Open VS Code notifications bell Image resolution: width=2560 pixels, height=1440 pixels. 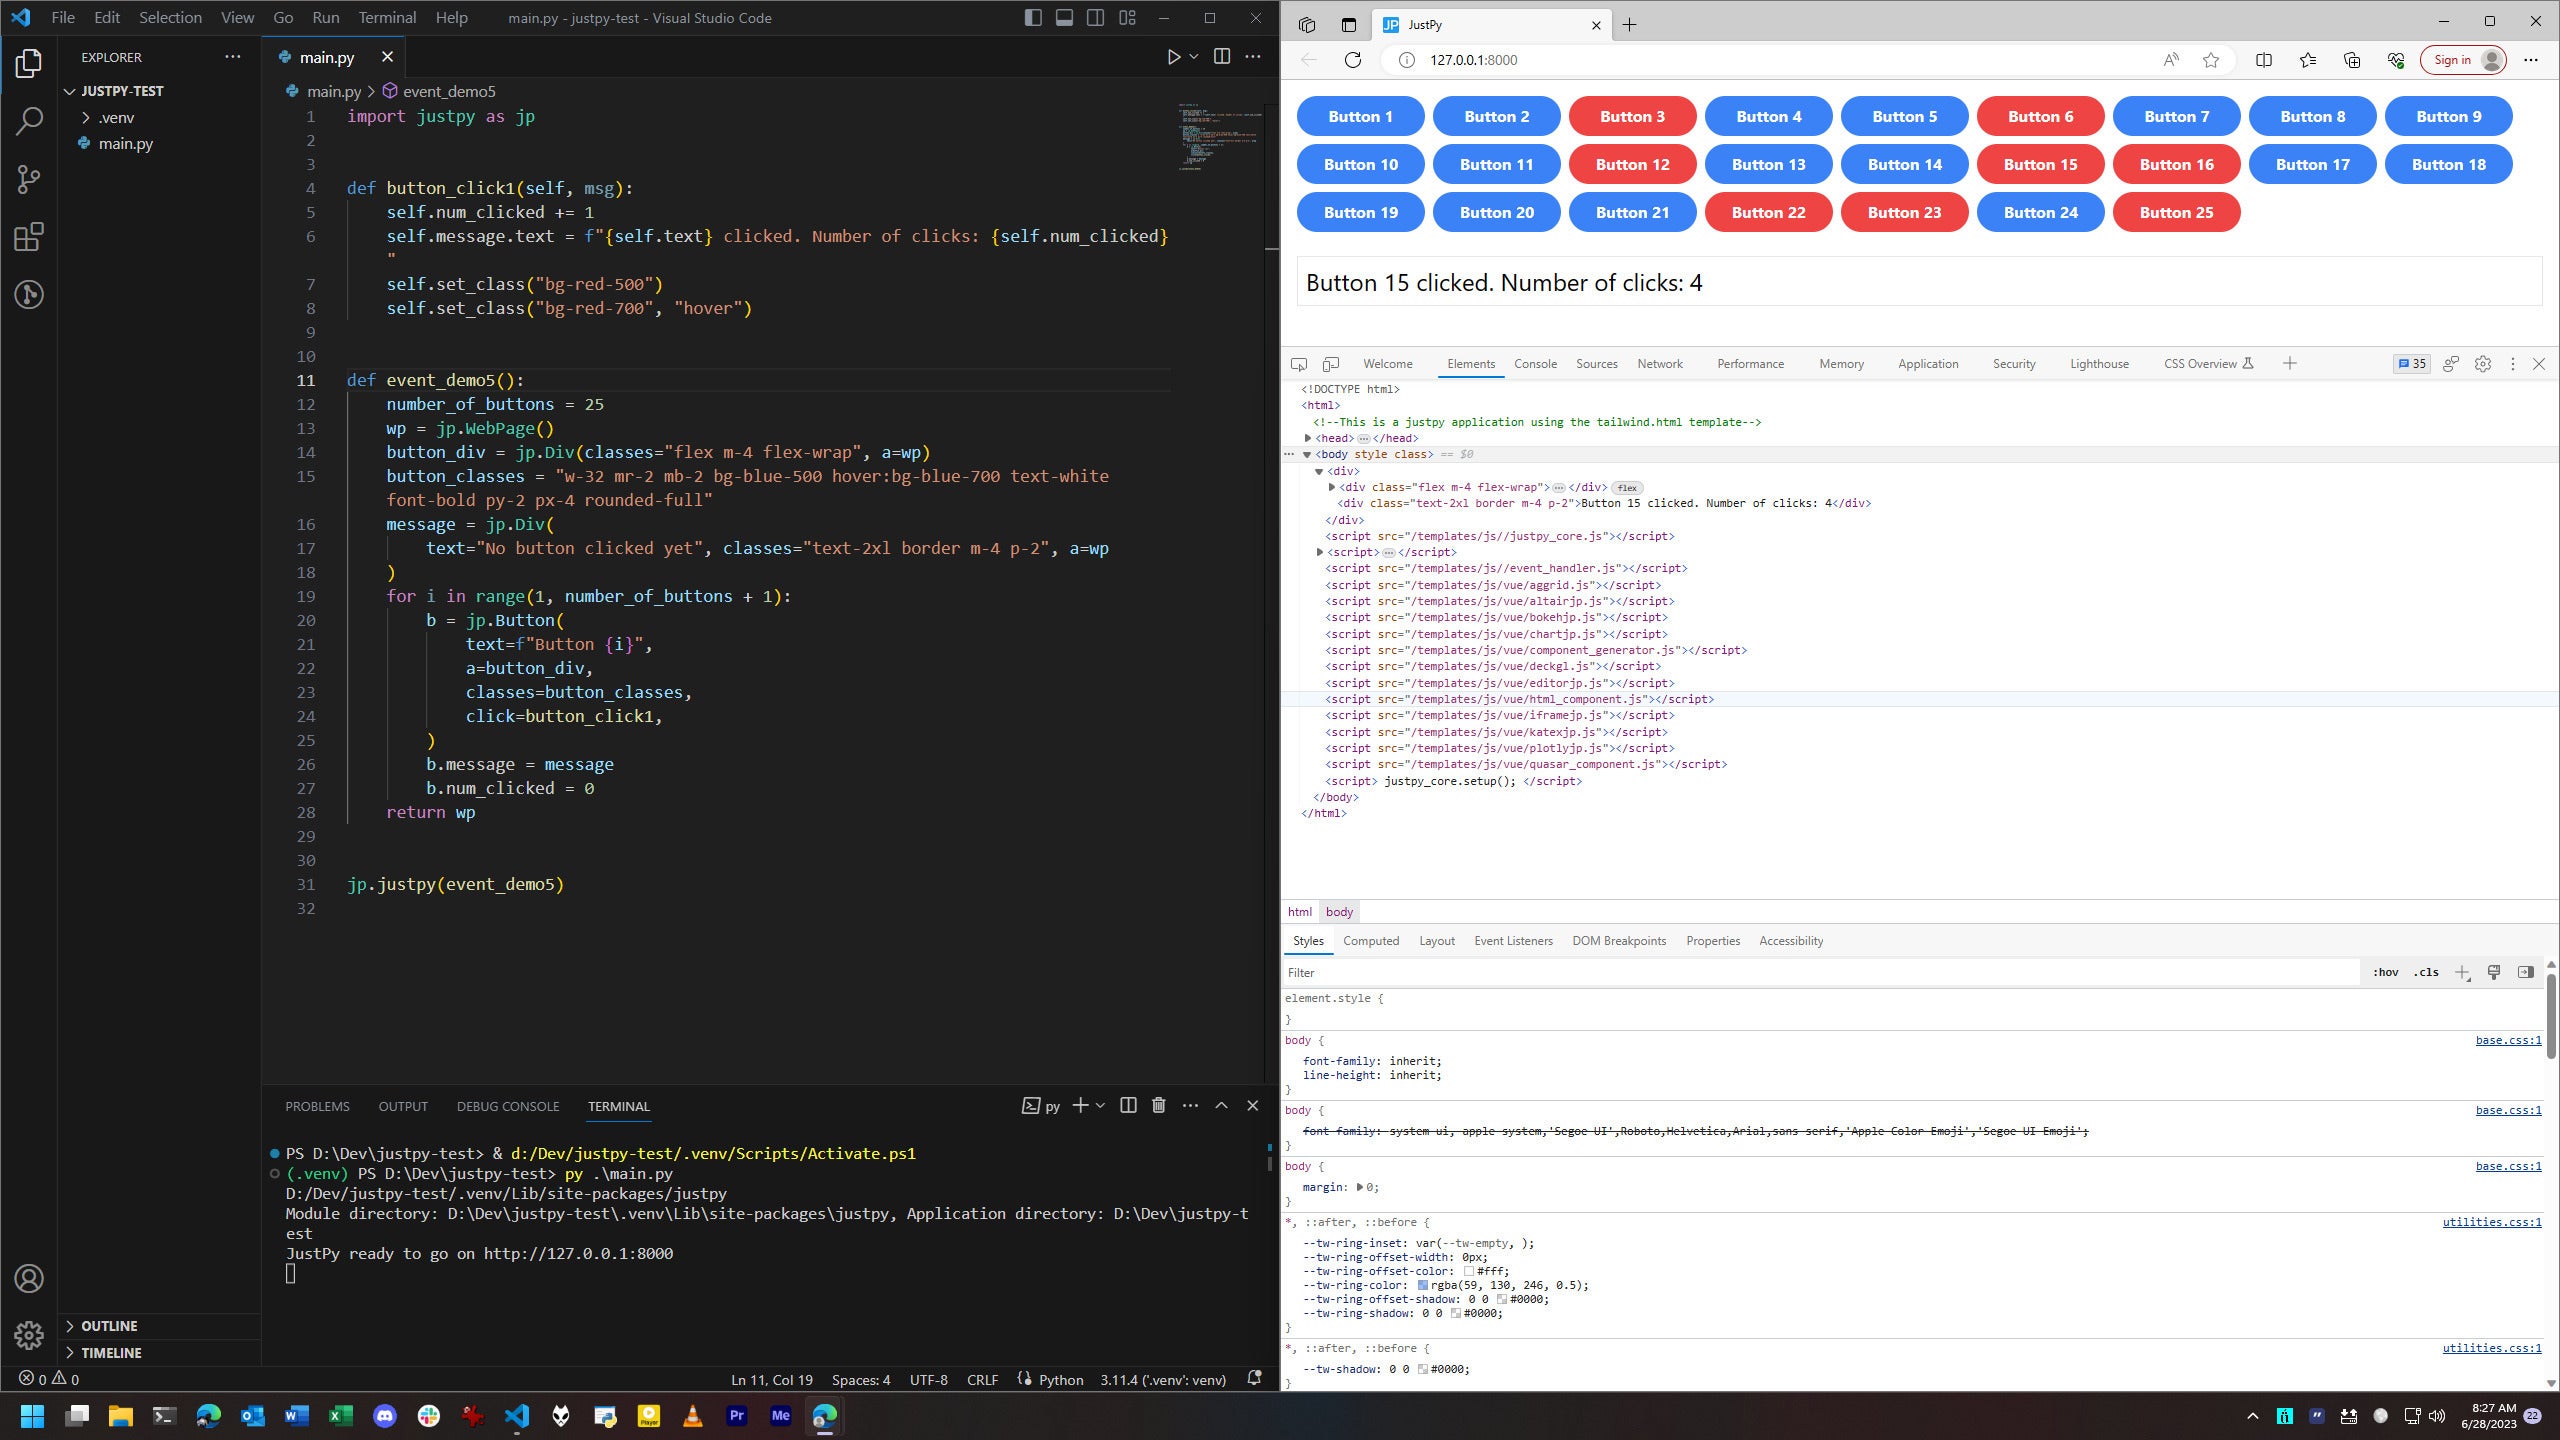[x=1254, y=1378]
